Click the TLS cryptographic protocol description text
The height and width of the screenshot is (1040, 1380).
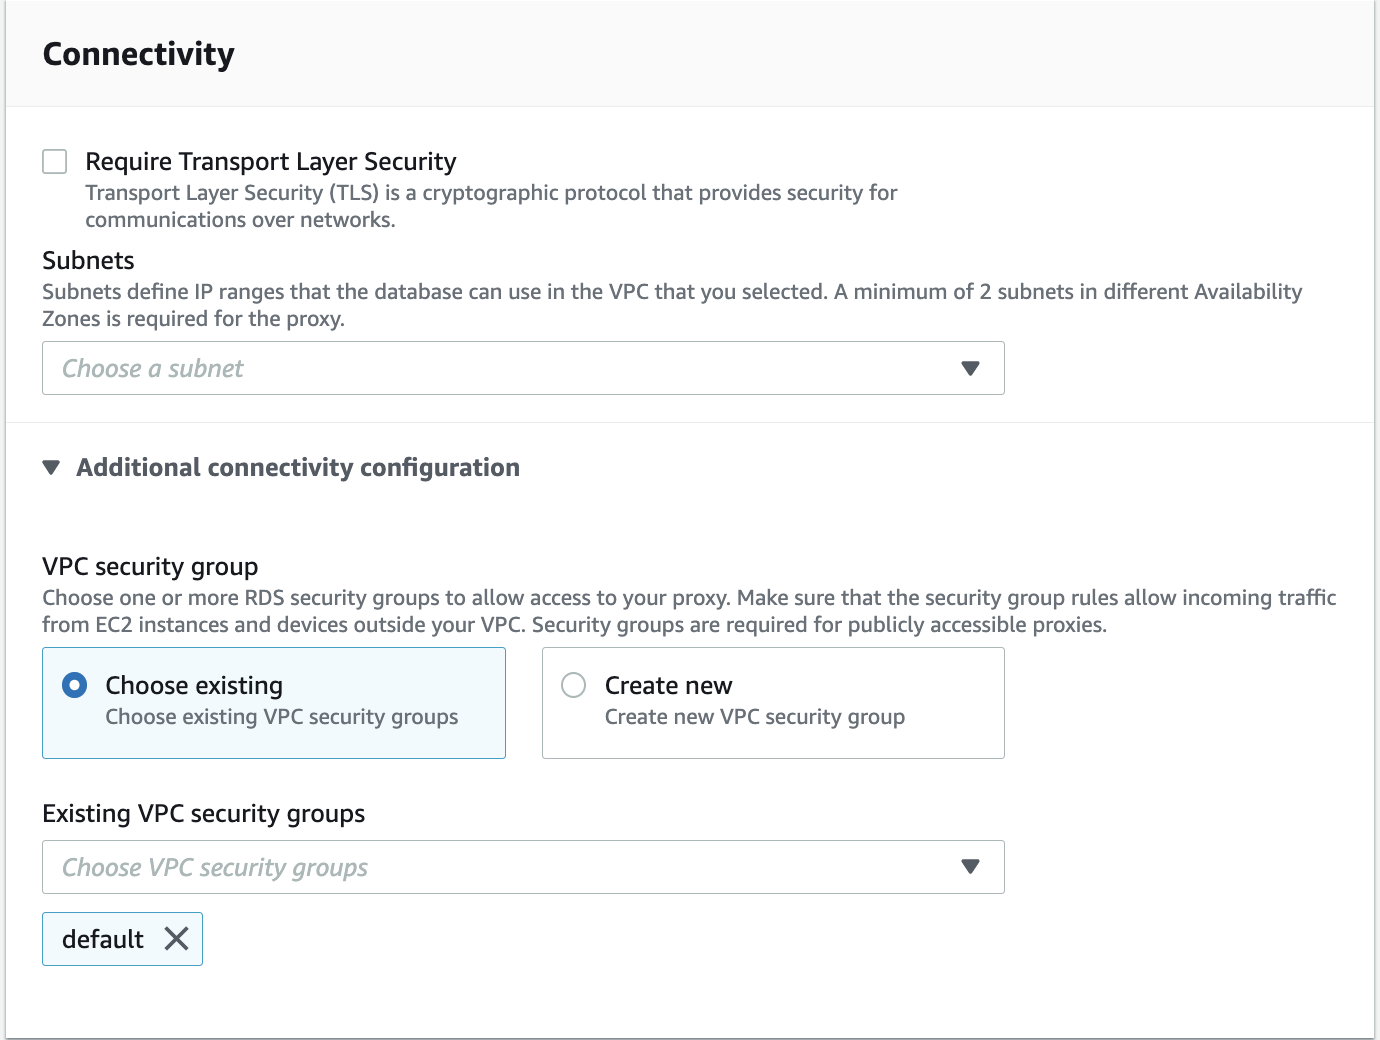[490, 206]
